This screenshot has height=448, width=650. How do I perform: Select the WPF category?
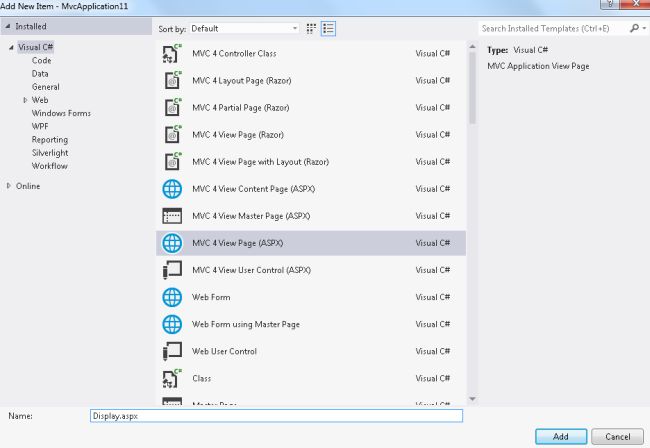(40, 126)
